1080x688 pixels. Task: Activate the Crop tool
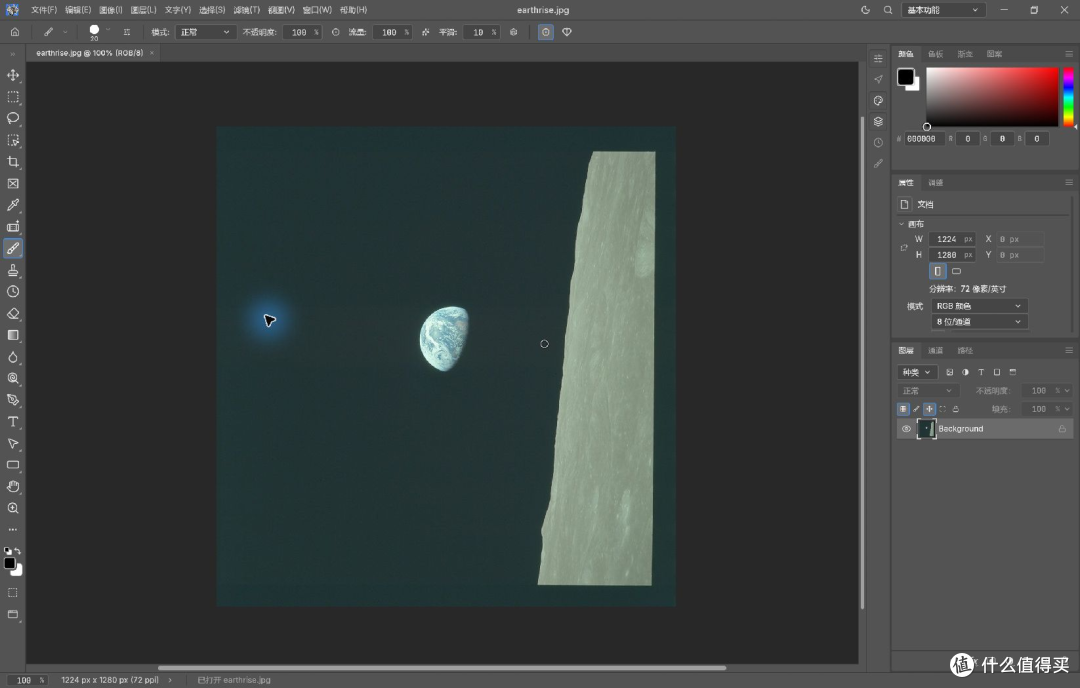13,162
